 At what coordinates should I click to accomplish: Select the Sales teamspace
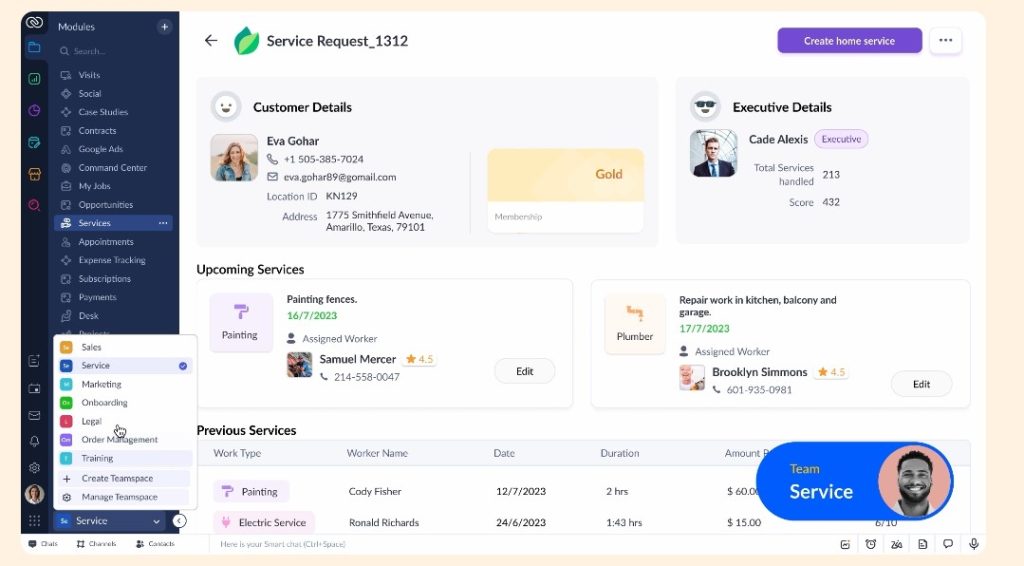click(x=124, y=347)
